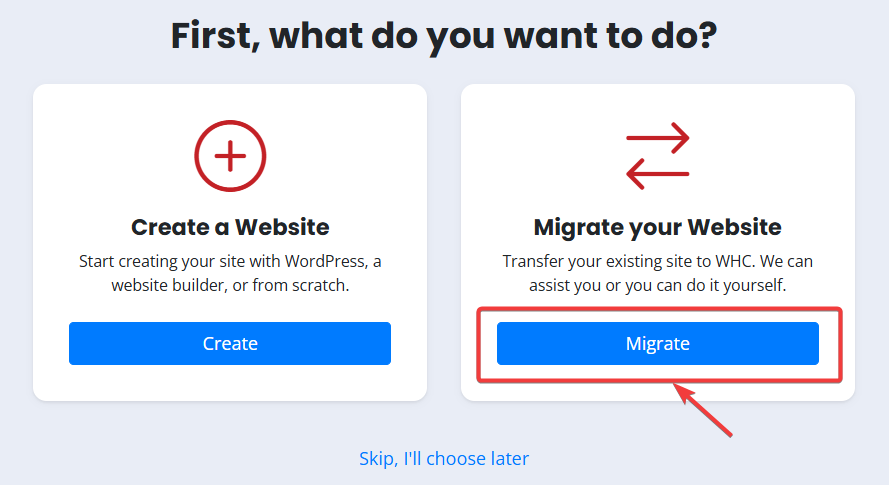Click the left-pointing arrow in migrate icon
The width and height of the screenshot is (889, 485).
[x=658, y=174]
